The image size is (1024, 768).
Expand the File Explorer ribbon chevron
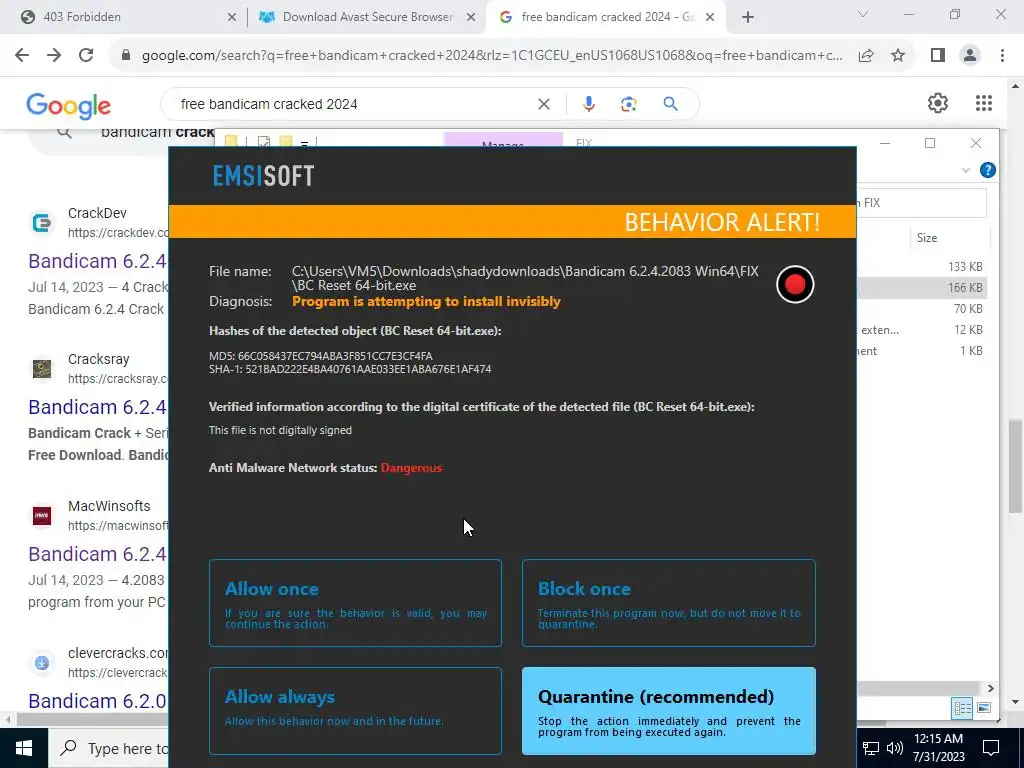tap(966, 170)
